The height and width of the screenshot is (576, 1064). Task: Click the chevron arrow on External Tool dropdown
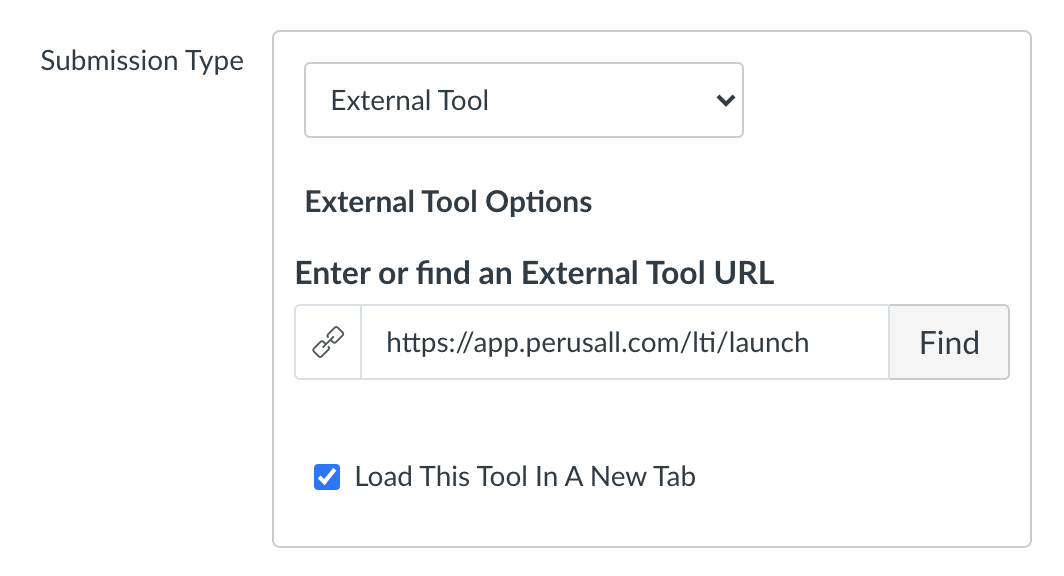(x=725, y=100)
